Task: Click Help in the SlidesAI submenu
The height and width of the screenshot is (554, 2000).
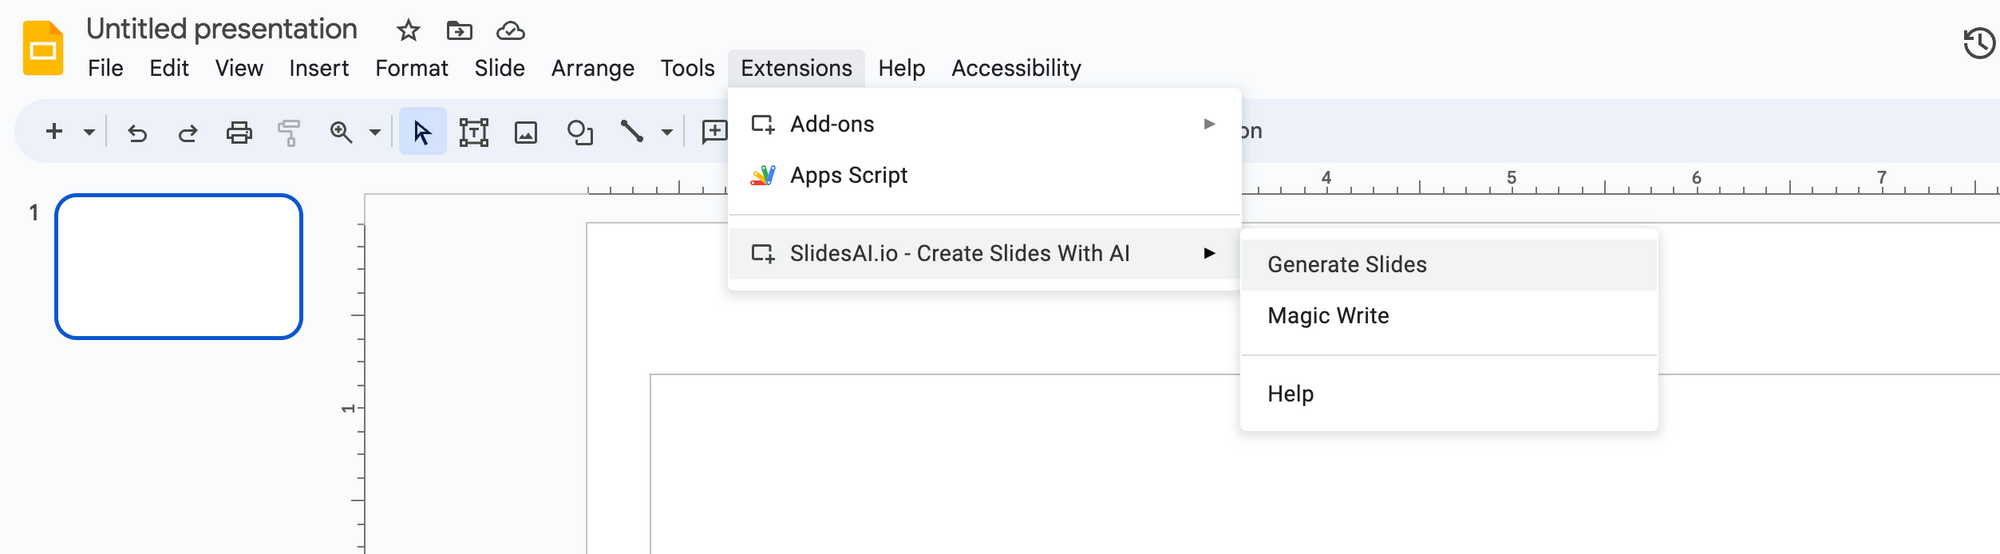Action: 1290,394
